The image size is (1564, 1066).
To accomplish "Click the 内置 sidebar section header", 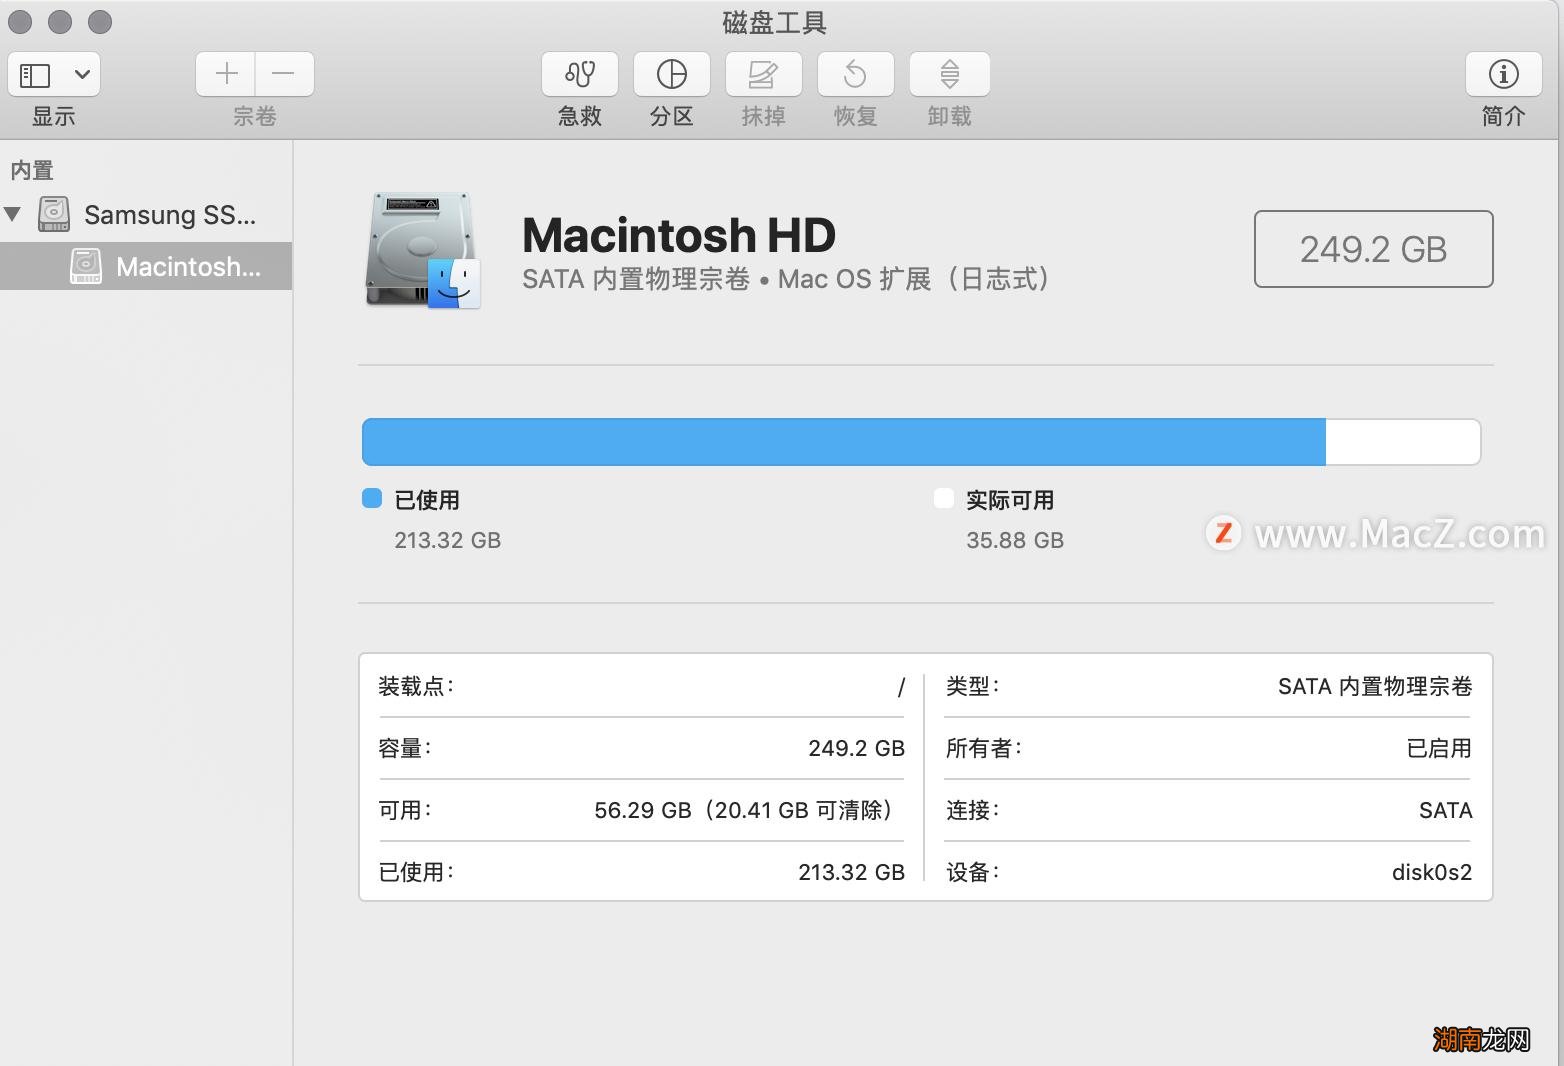I will click(32, 170).
